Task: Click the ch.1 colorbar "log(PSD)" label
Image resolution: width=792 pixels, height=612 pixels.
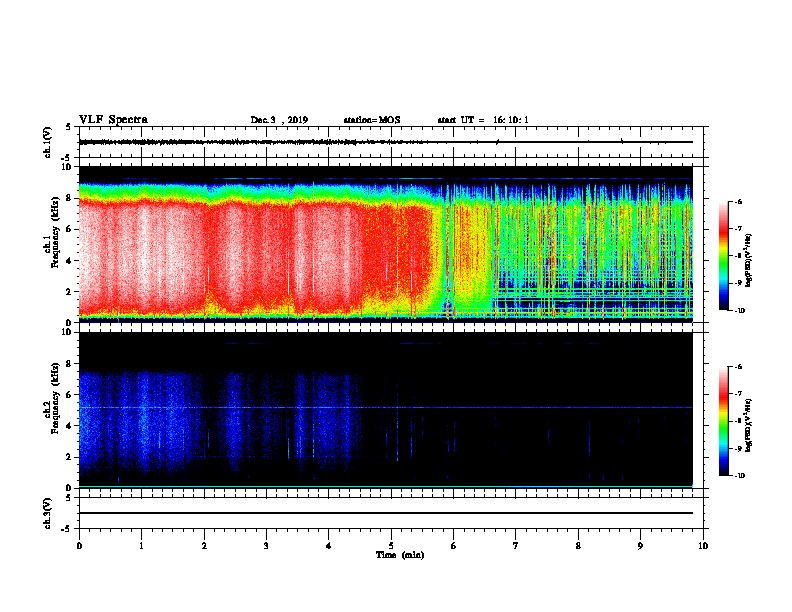Action: (x=748, y=260)
